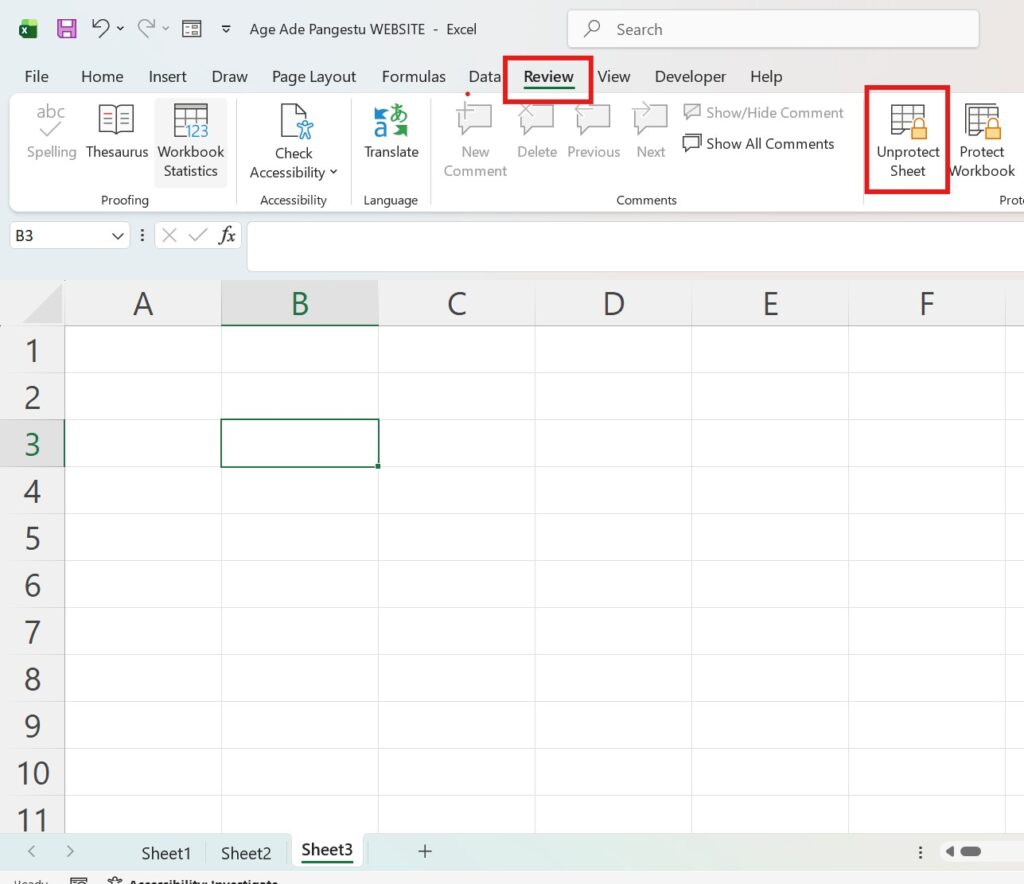Viewport: 1024px width, 884px height.
Task: Click the form icon in Quick Access Toolbar
Action: tap(191, 29)
